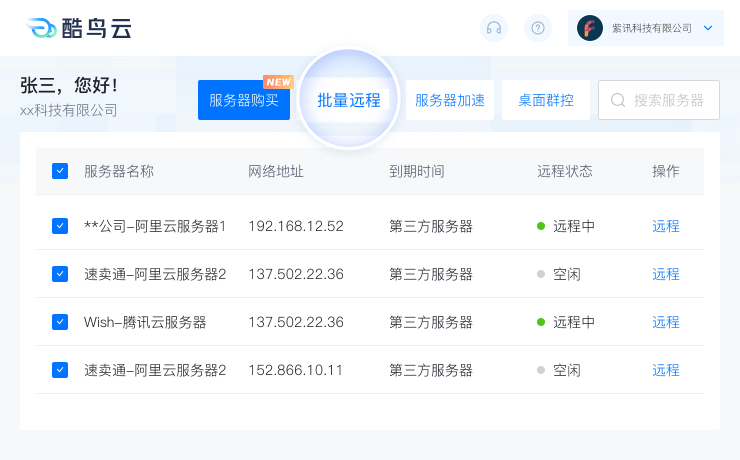Click the Wish-腾讯云服务器 server name
Screen dimensions: 740x460
click(x=145, y=322)
